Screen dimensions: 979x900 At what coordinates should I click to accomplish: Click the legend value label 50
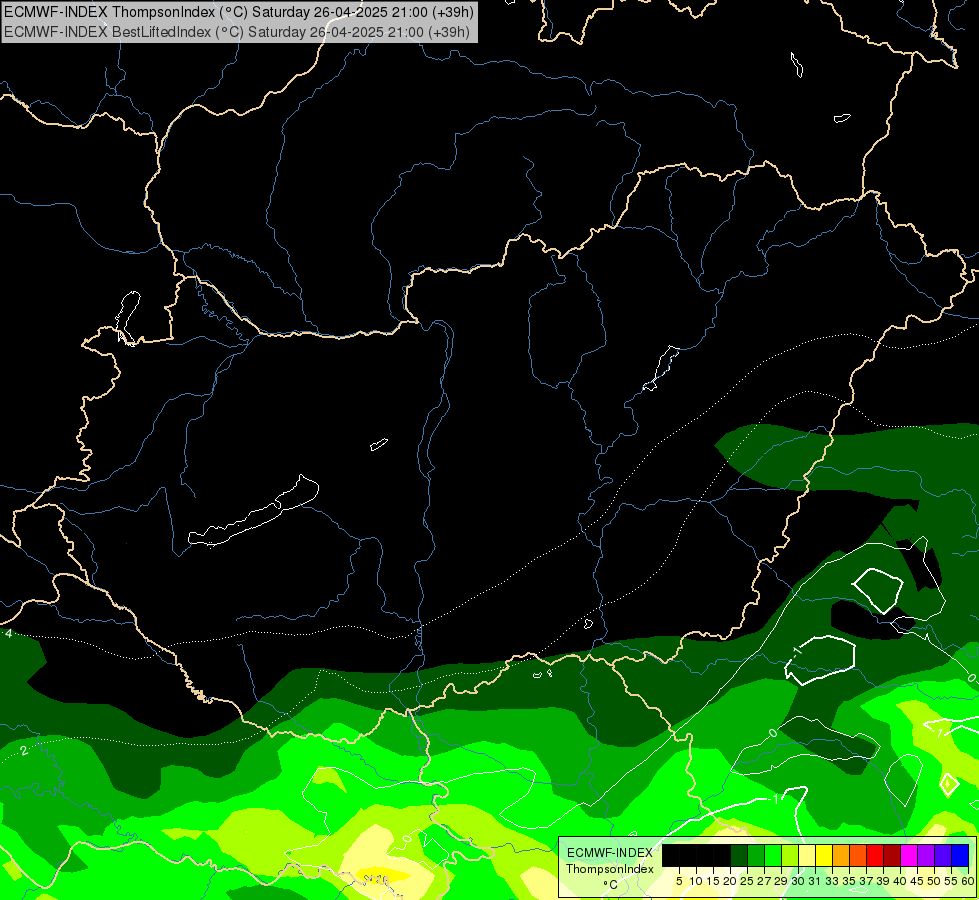(934, 881)
